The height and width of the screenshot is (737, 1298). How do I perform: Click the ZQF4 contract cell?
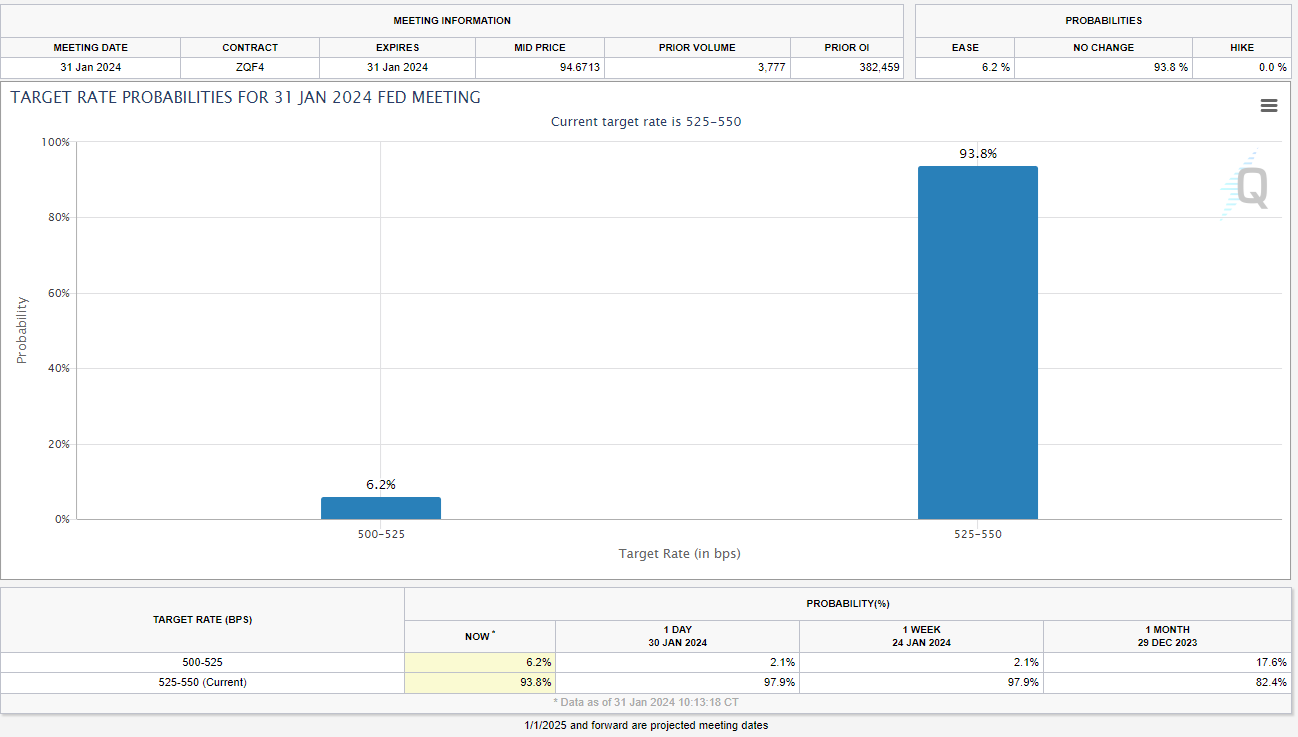tap(250, 68)
